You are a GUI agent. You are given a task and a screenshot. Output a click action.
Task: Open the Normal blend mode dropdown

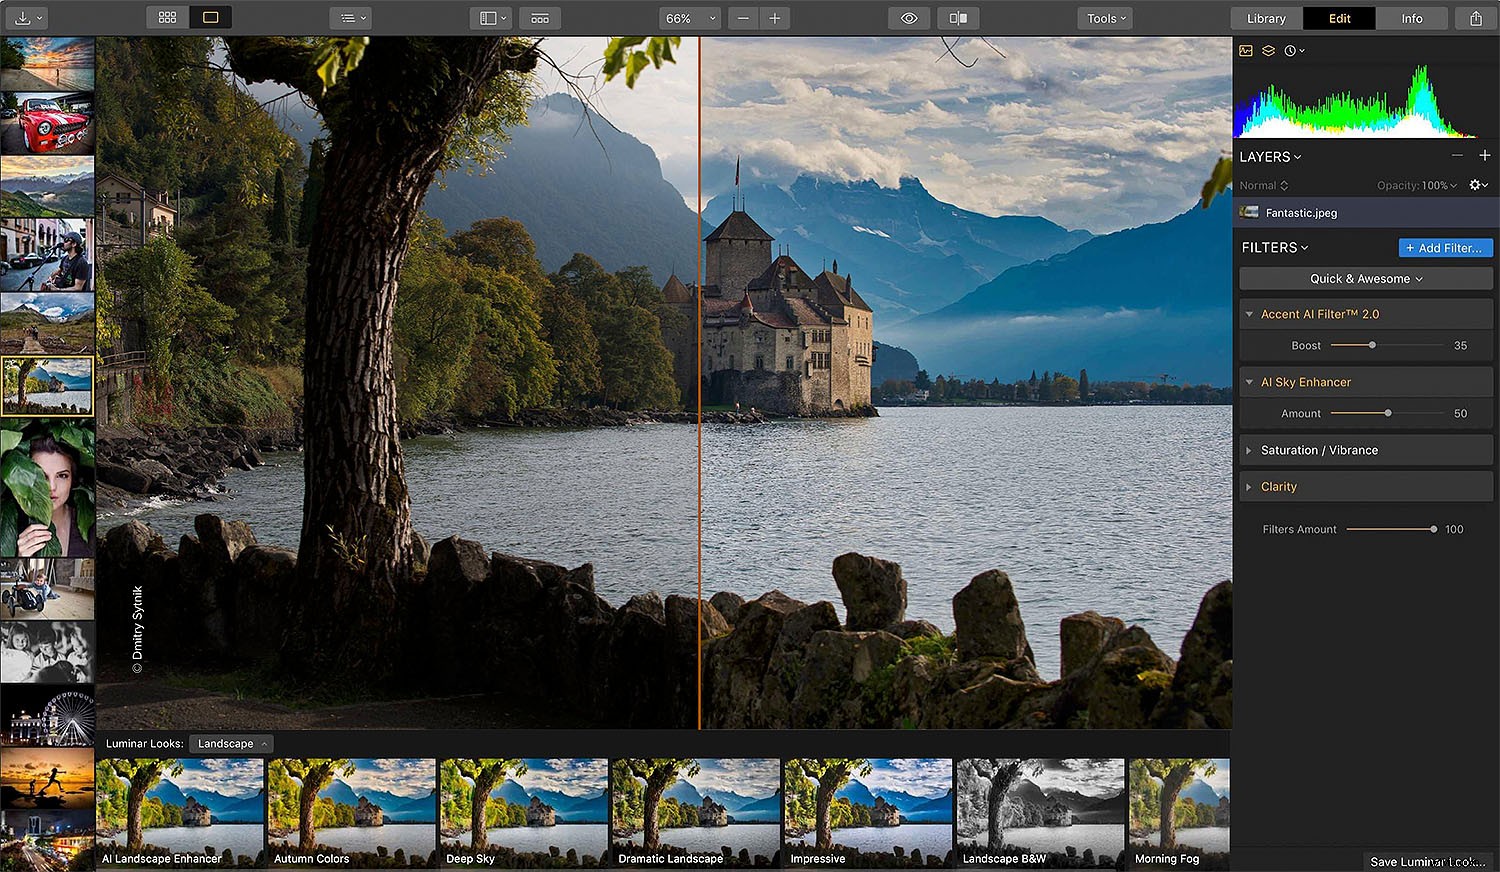tap(1263, 185)
